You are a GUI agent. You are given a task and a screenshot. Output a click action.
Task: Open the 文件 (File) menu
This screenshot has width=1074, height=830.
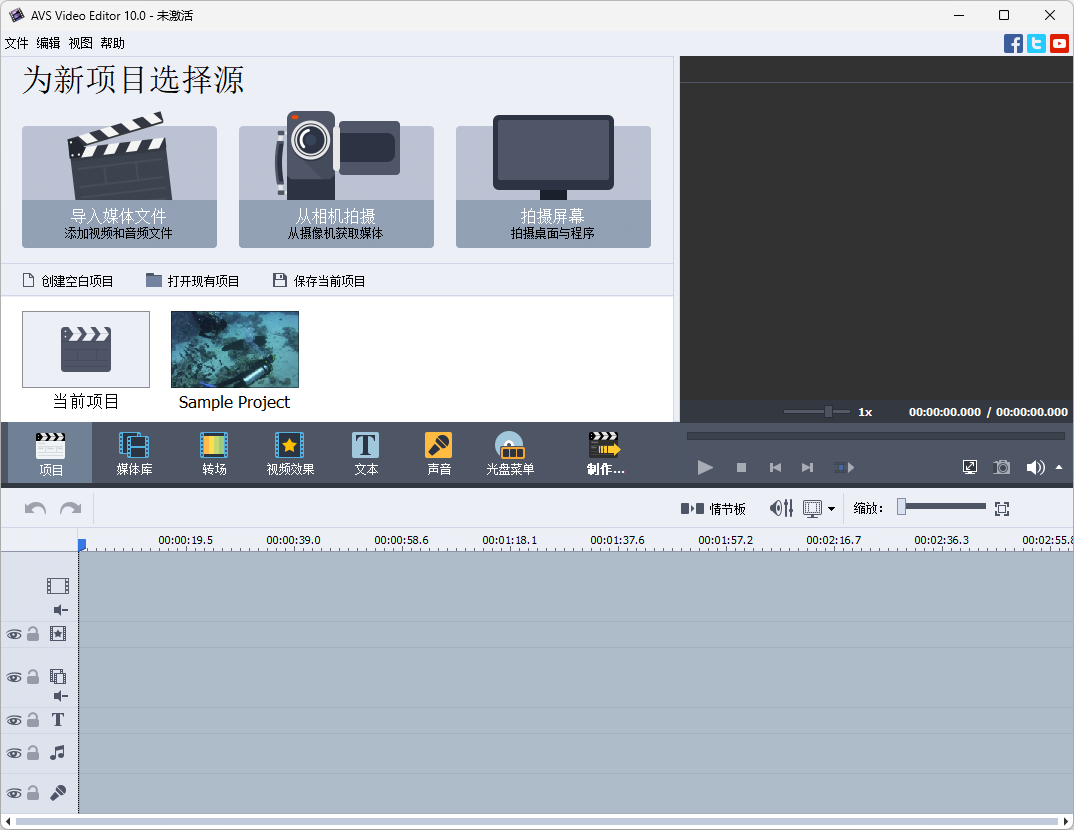(16, 43)
